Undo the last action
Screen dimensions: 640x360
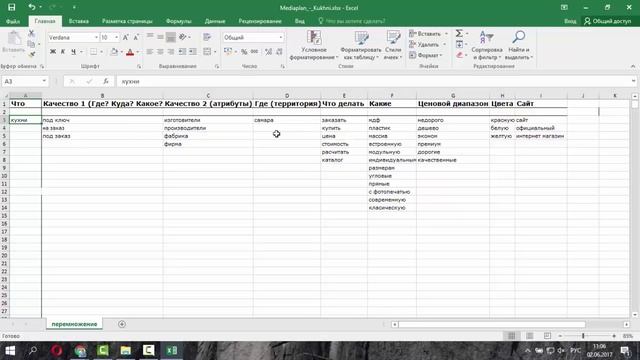[31, 7]
